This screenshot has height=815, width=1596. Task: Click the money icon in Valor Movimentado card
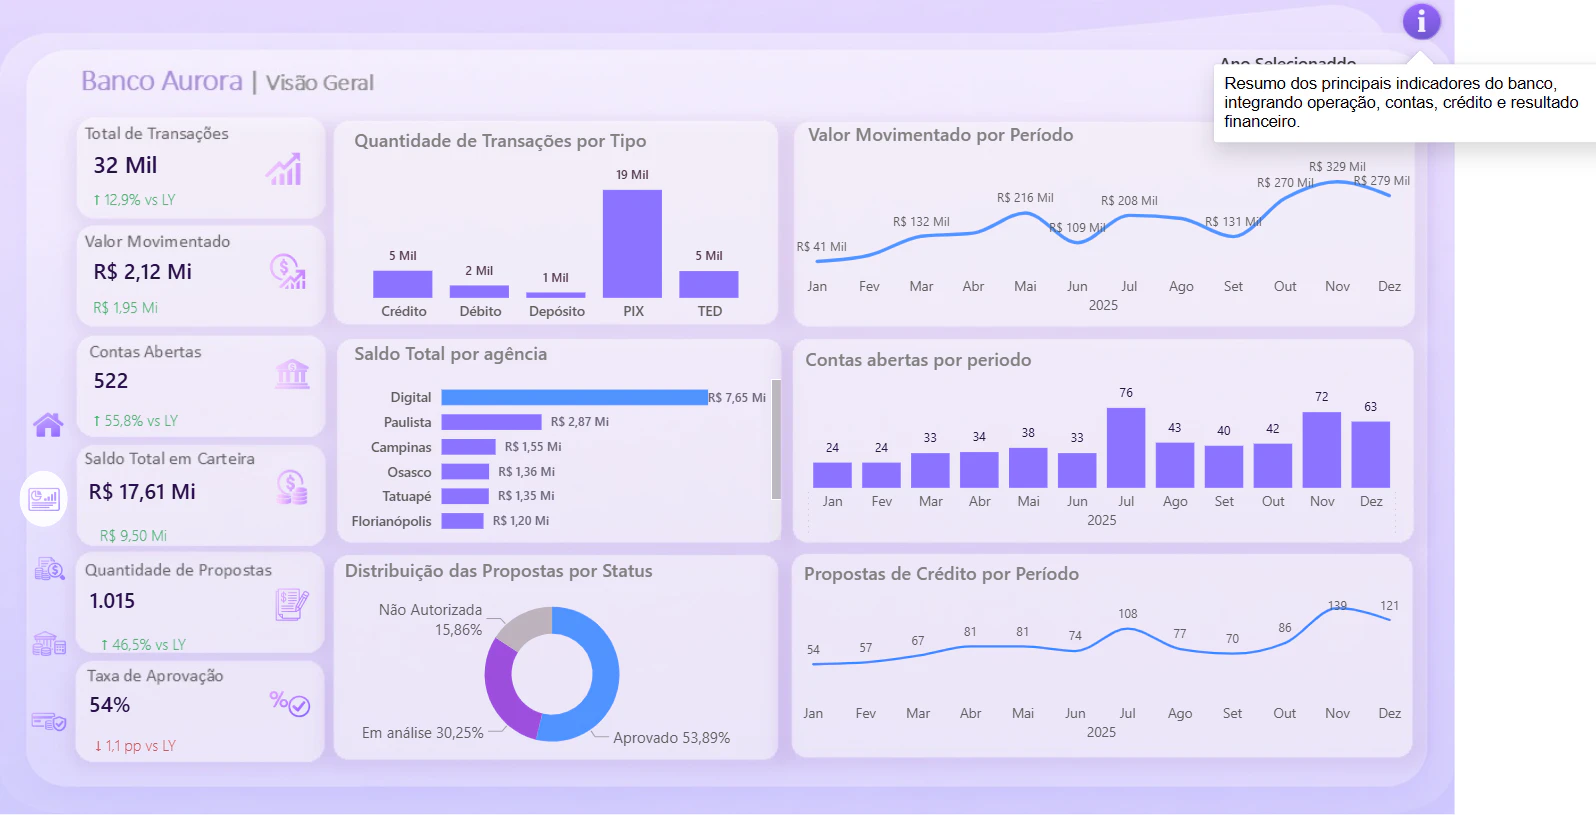click(288, 271)
